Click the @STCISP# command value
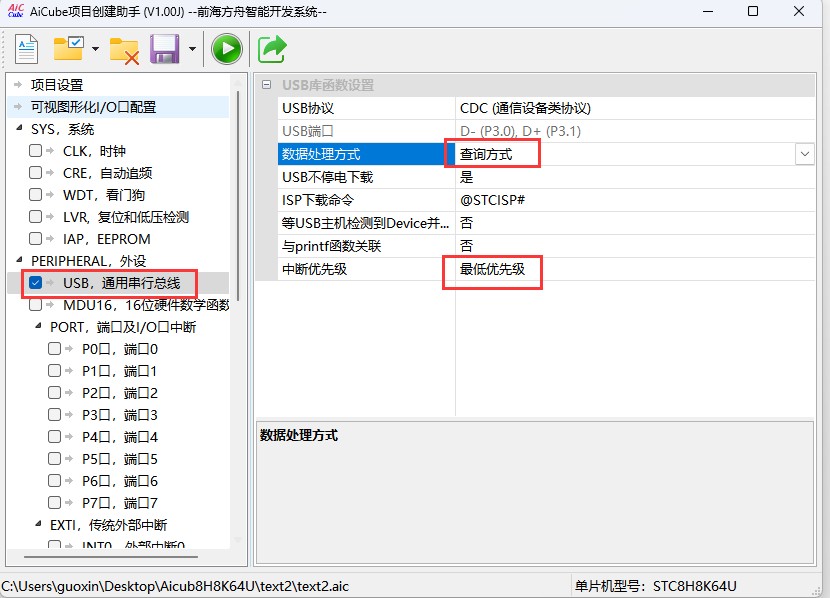 (x=492, y=200)
